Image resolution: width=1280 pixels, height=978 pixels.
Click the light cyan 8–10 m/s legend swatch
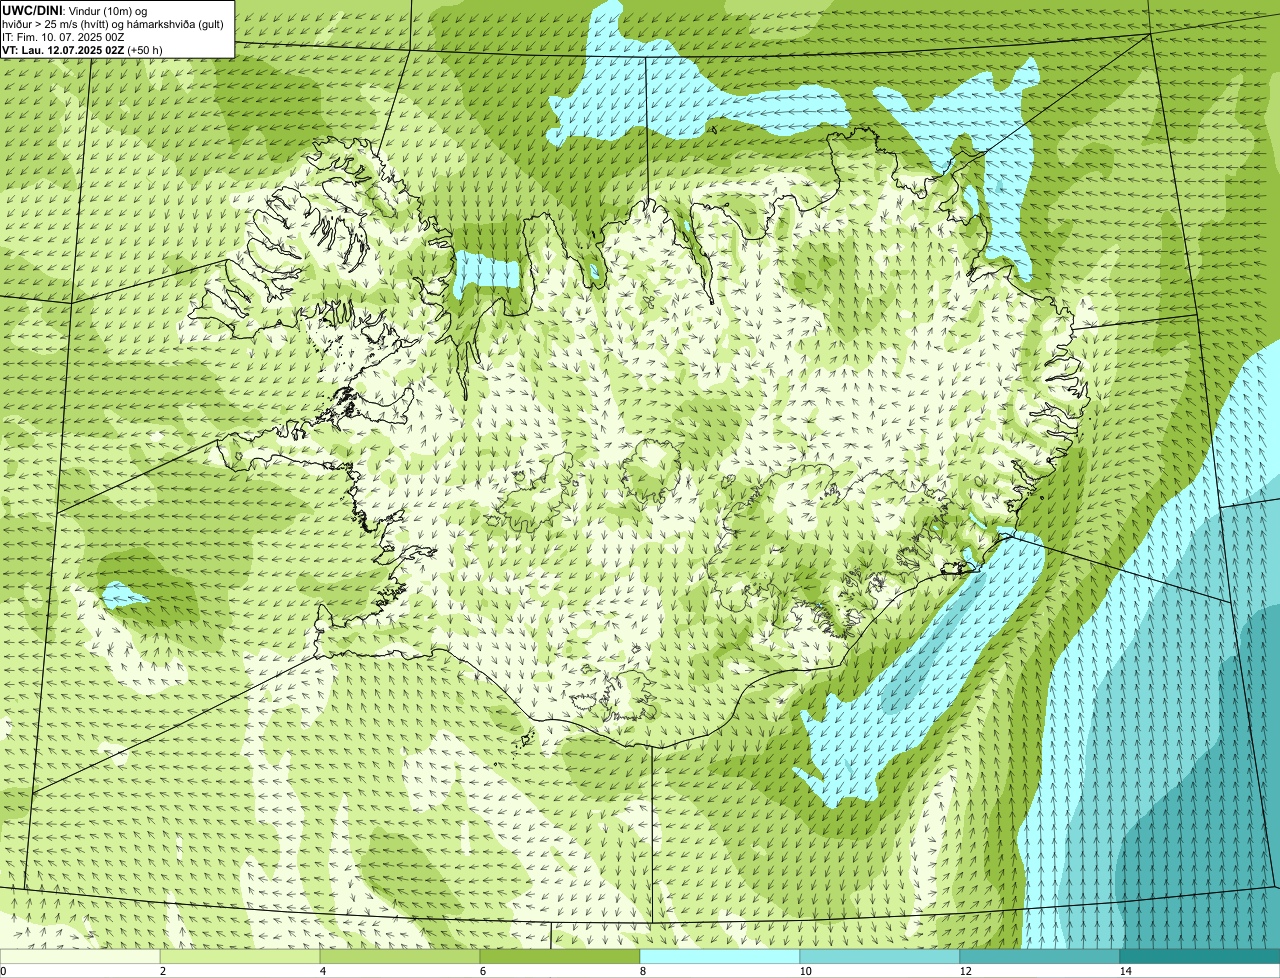pos(720,956)
